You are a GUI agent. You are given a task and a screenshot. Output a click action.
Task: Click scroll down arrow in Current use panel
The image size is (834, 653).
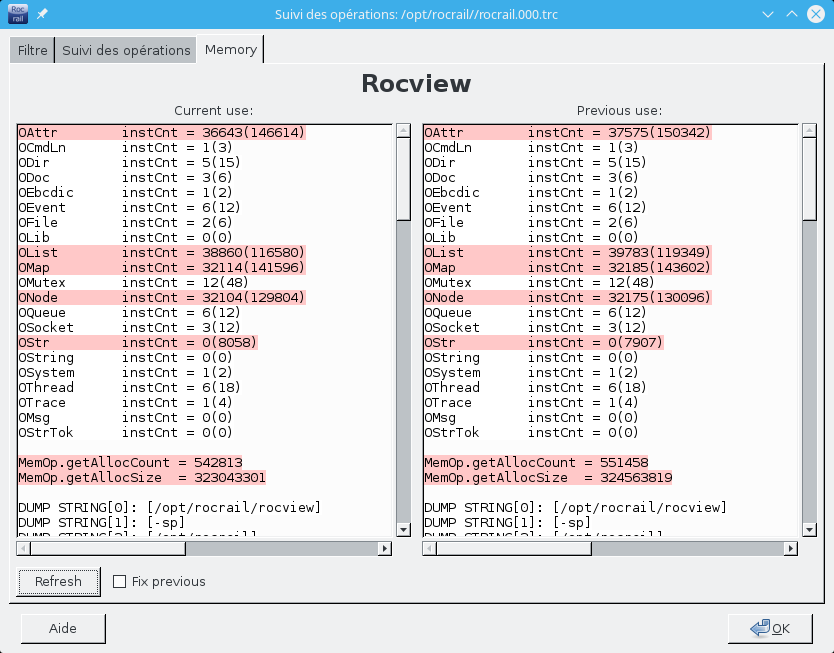403,530
